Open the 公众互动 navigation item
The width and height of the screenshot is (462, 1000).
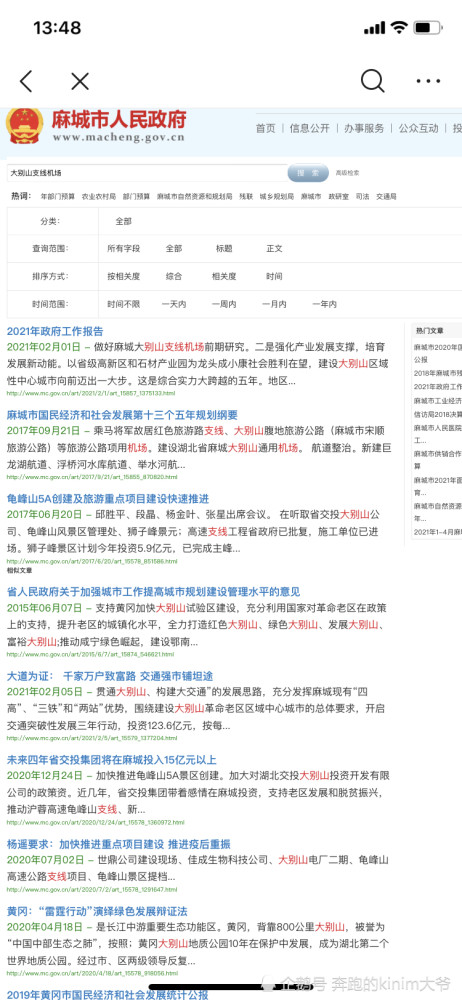[x=419, y=128]
